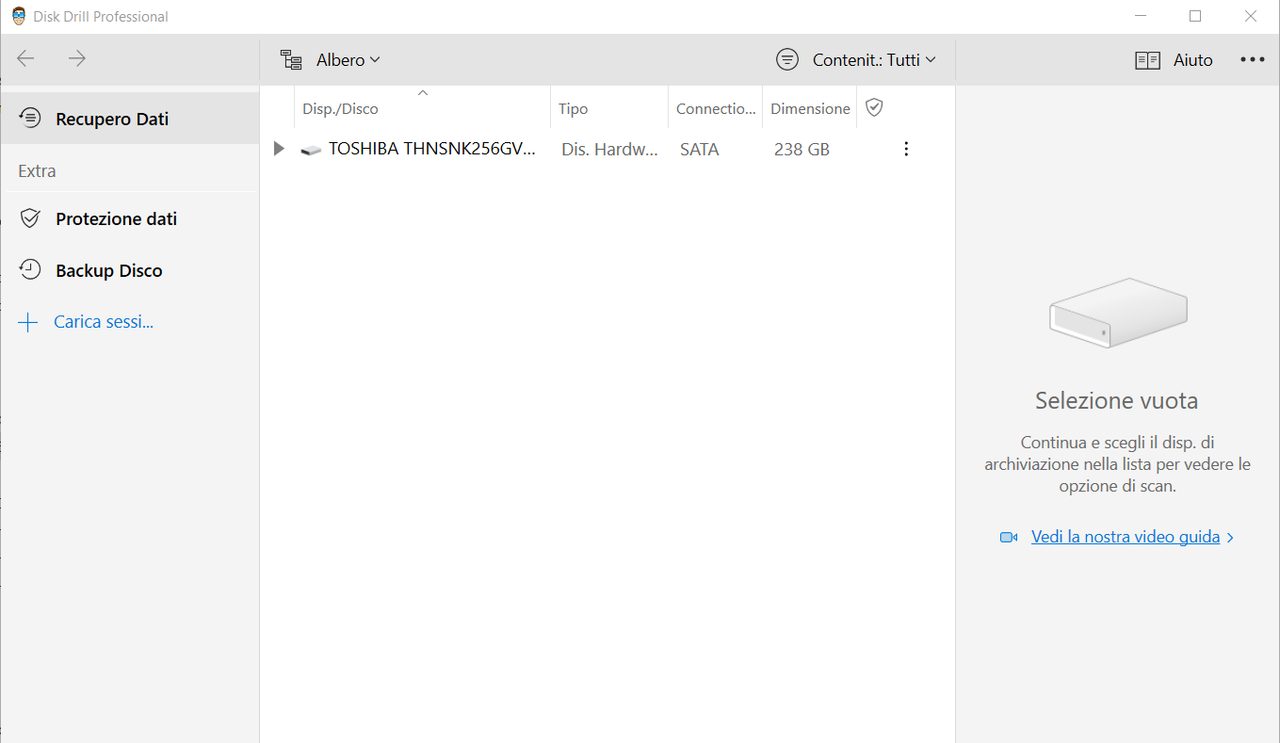
Task: Click the Extra section label
Action: (37, 171)
